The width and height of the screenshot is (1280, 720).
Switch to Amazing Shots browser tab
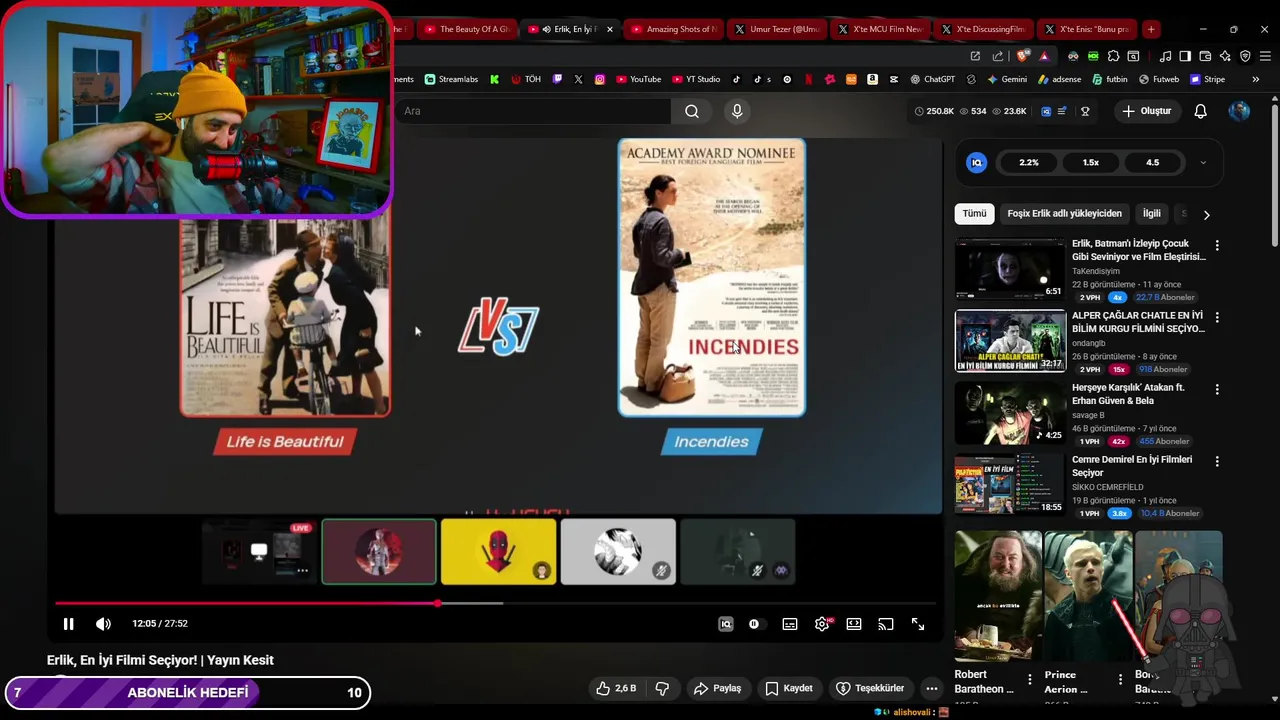673,29
